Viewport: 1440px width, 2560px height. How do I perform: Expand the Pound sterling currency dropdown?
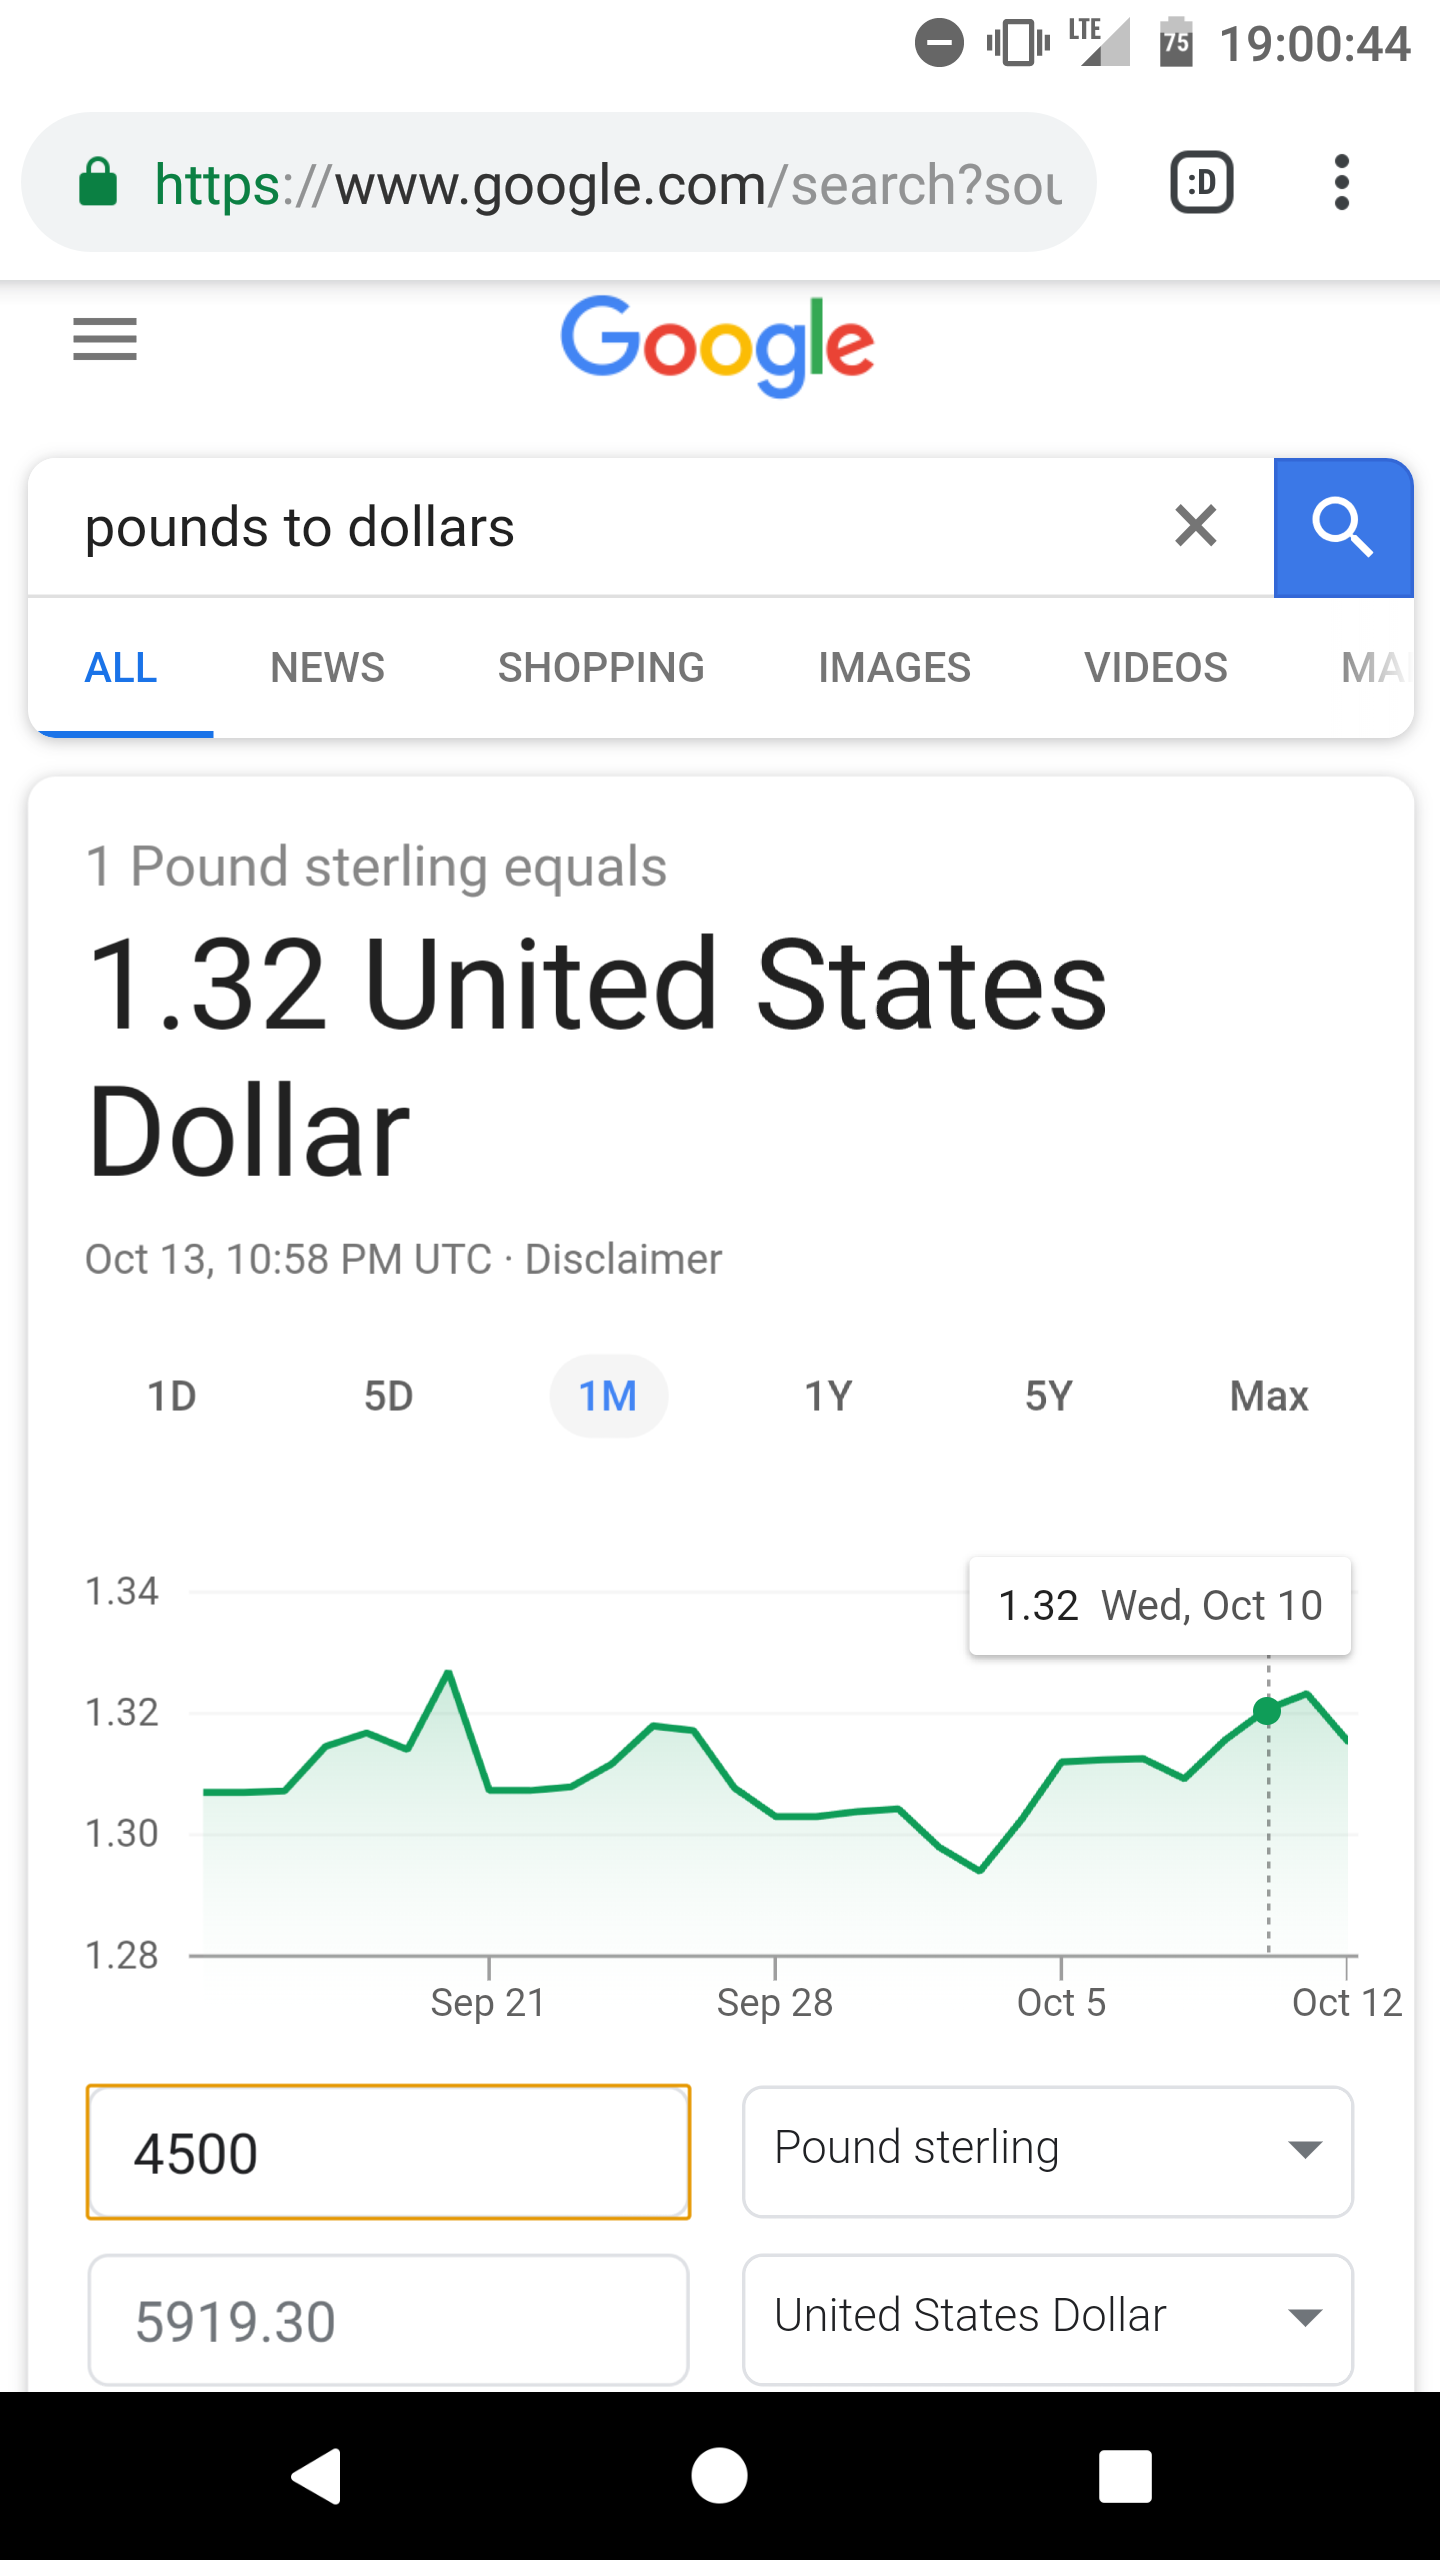pos(1048,2151)
